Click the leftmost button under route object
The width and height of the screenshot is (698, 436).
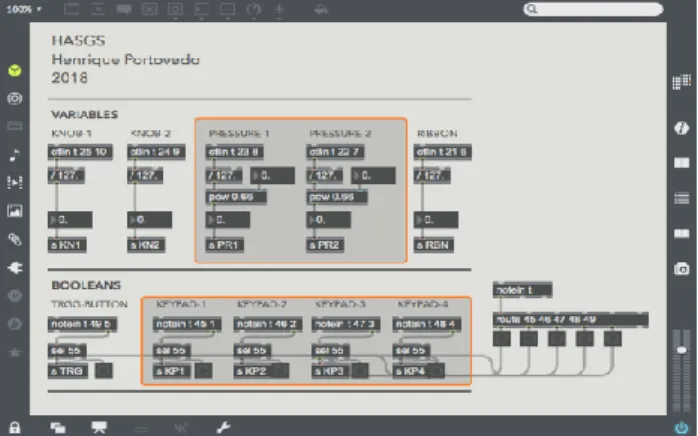502,339
